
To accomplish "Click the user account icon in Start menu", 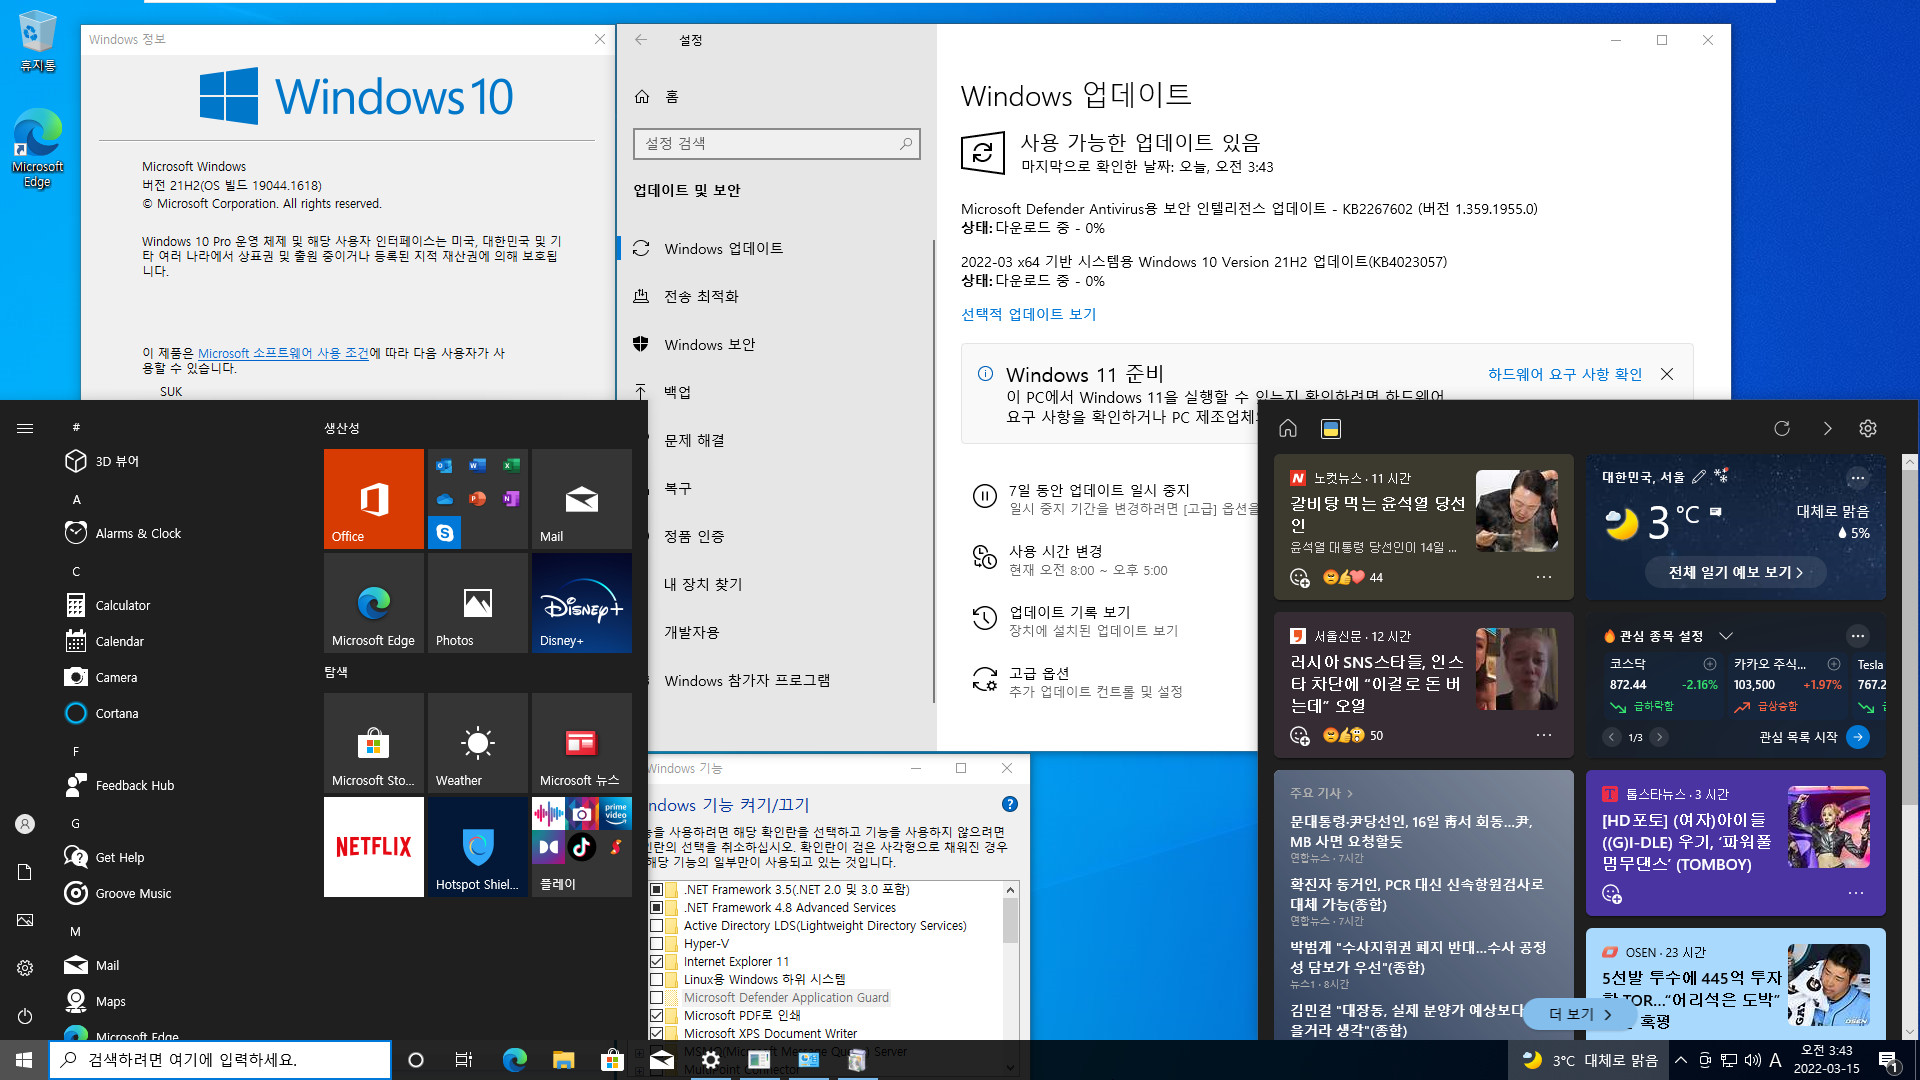I will click(x=25, y=824).
